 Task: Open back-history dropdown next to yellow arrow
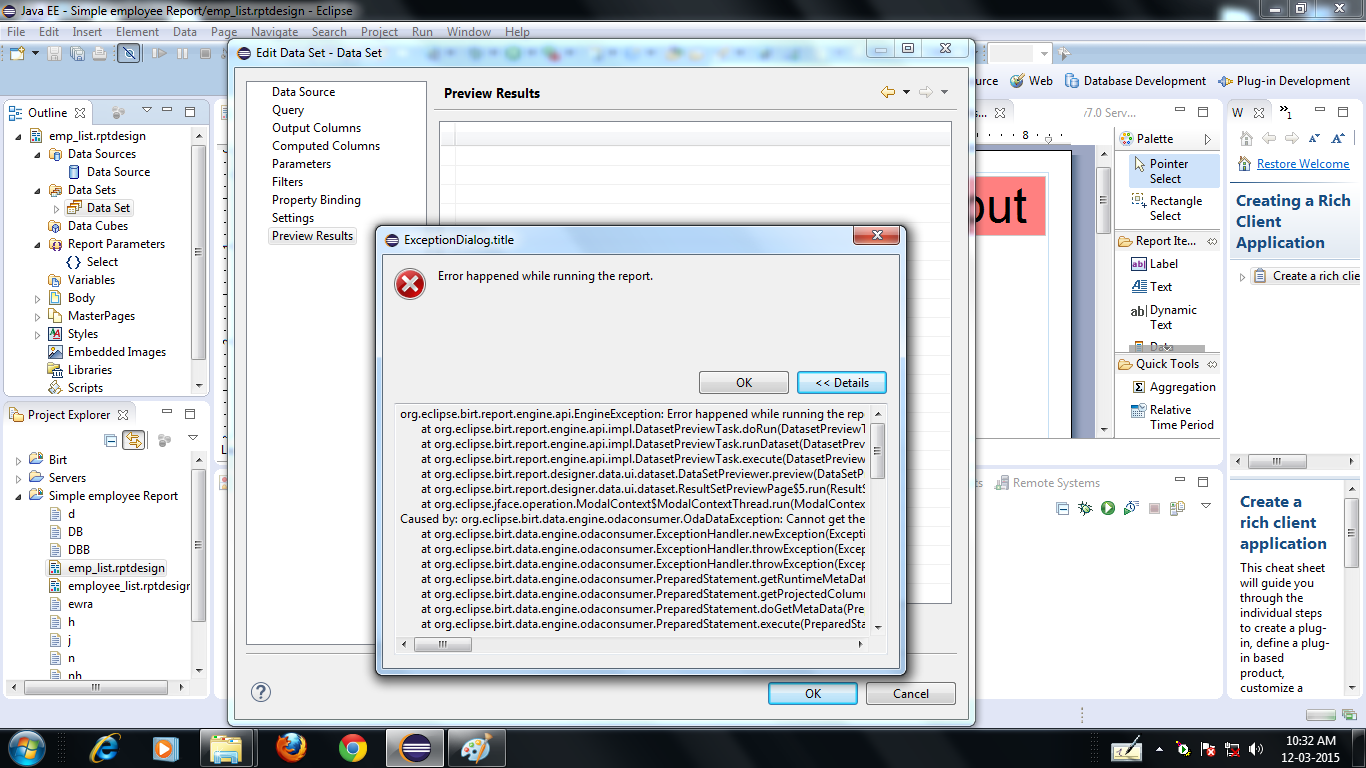[906, 92]
